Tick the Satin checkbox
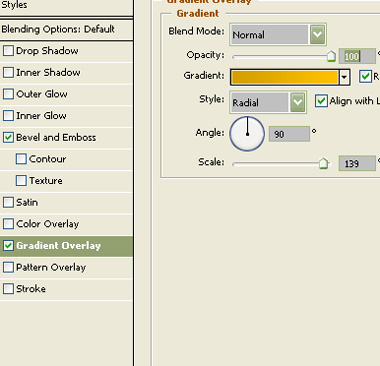380x366 pixels. pyautogui.click(x=8, y=202)
